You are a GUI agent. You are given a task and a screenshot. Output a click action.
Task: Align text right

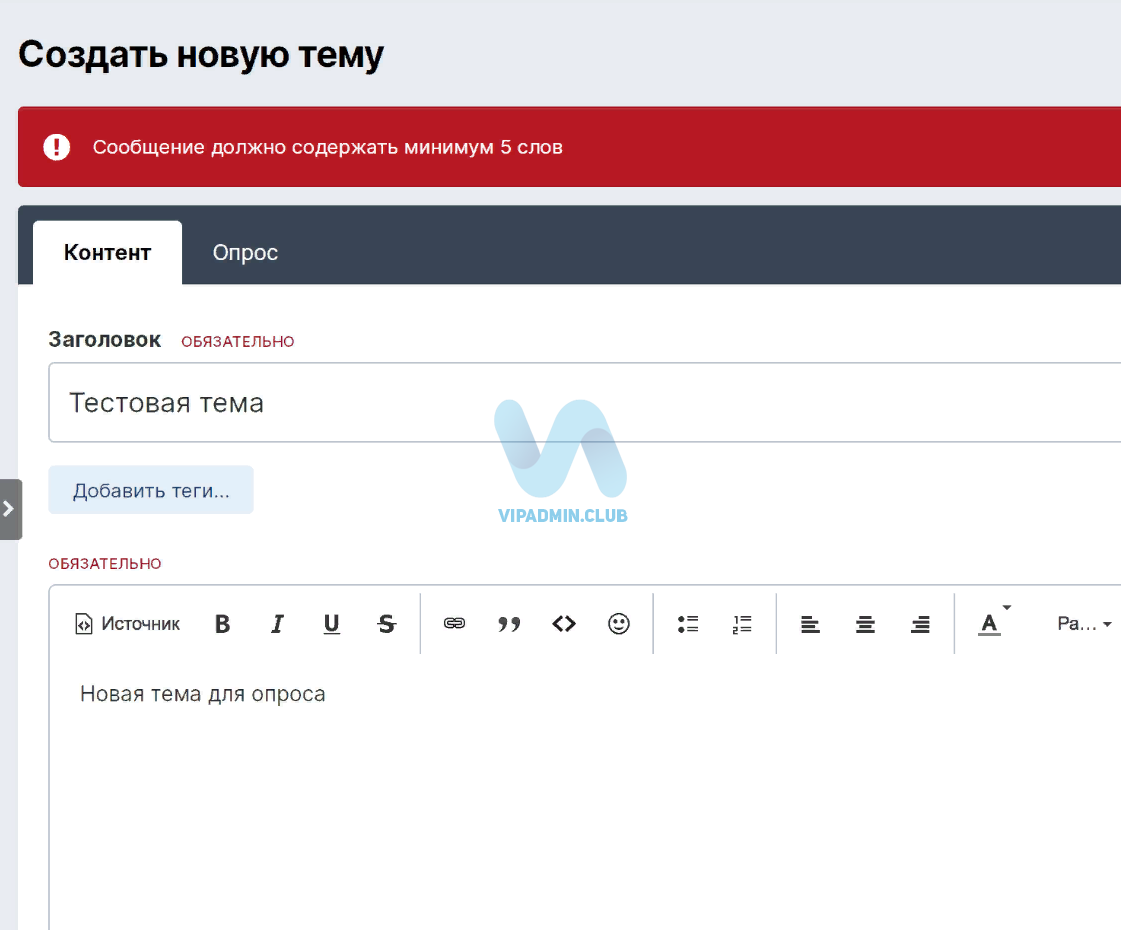tap(920, 624)
